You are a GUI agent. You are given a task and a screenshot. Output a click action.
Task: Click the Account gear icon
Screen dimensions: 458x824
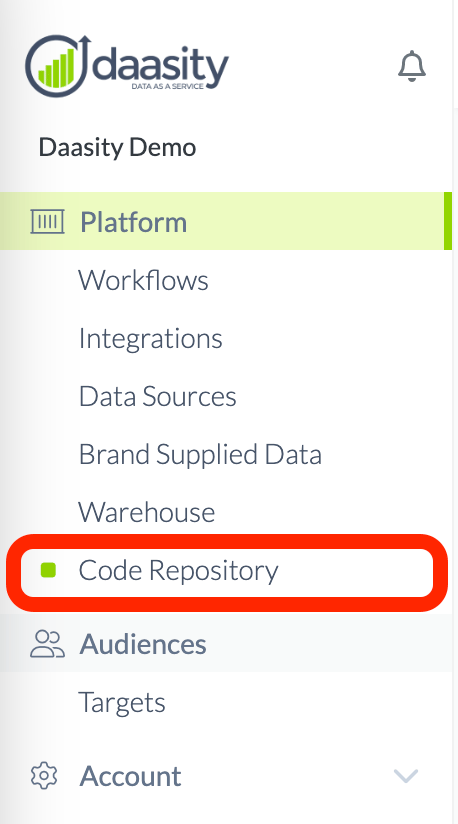coord(44,776)
